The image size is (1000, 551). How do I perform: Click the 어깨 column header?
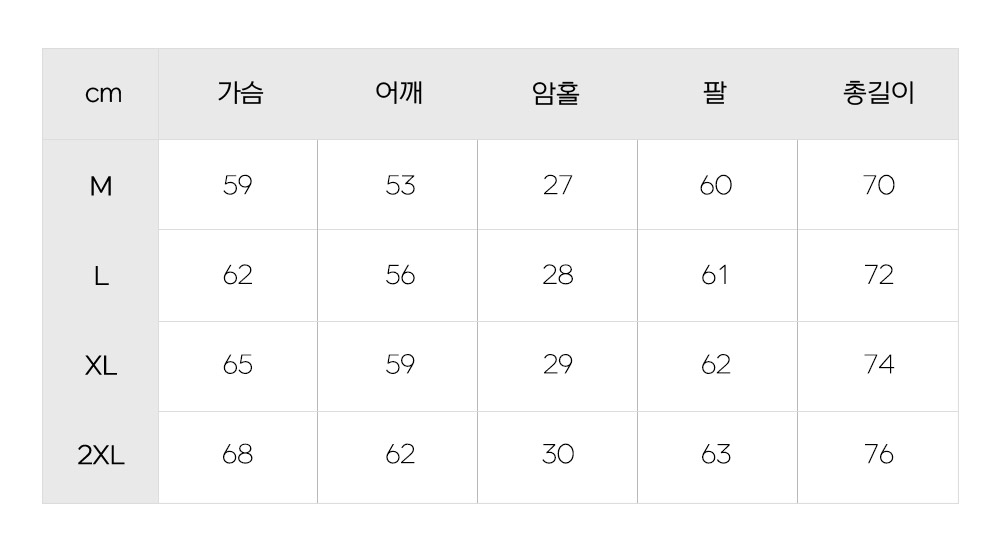click(x=399, y=94)
